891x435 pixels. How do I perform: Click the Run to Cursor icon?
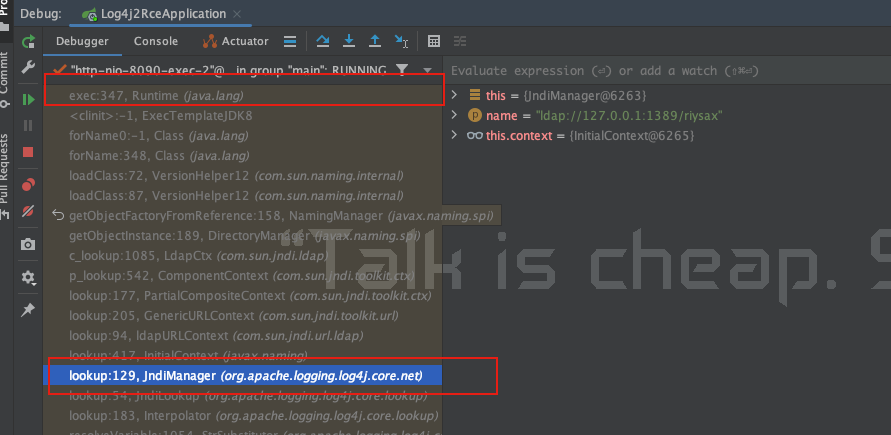click(401, 41)
